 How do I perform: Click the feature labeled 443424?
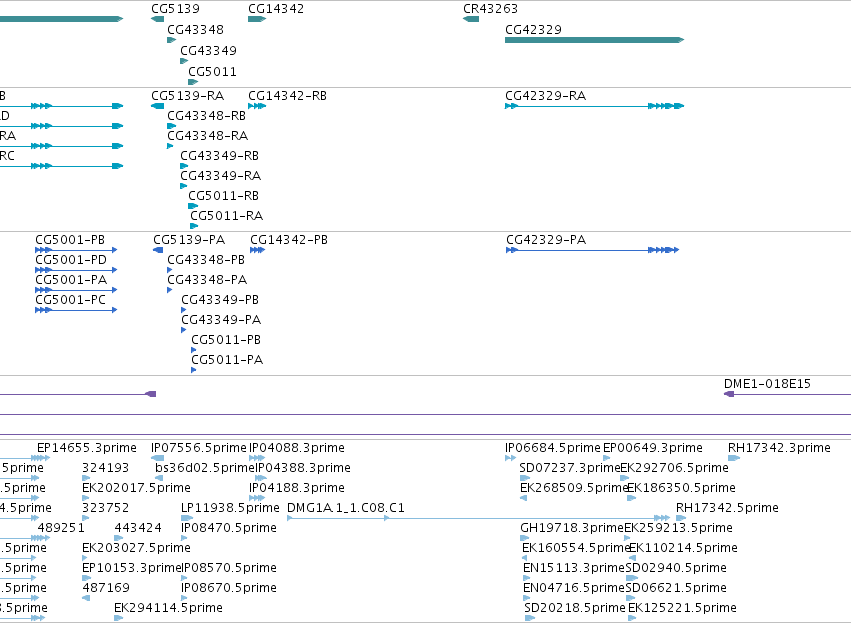[138, 528]
